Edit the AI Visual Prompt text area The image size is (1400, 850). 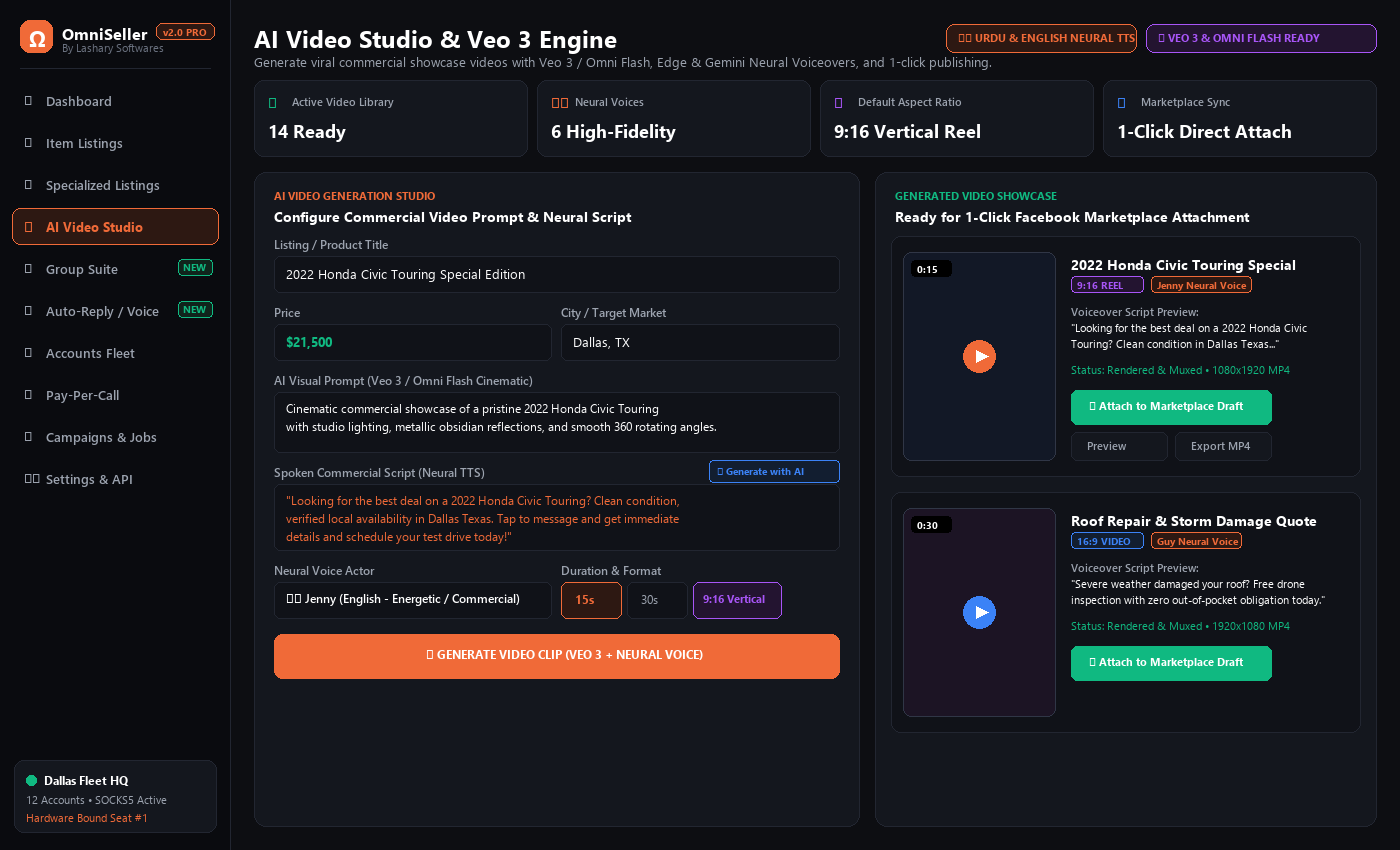[x=557, y=422]
